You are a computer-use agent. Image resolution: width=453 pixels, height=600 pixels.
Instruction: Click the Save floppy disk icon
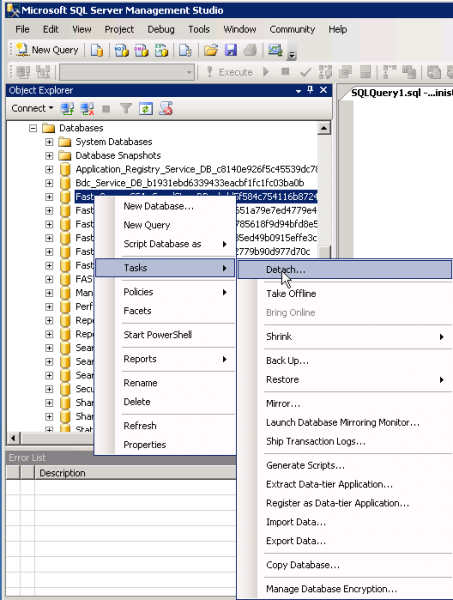point(230,50)
